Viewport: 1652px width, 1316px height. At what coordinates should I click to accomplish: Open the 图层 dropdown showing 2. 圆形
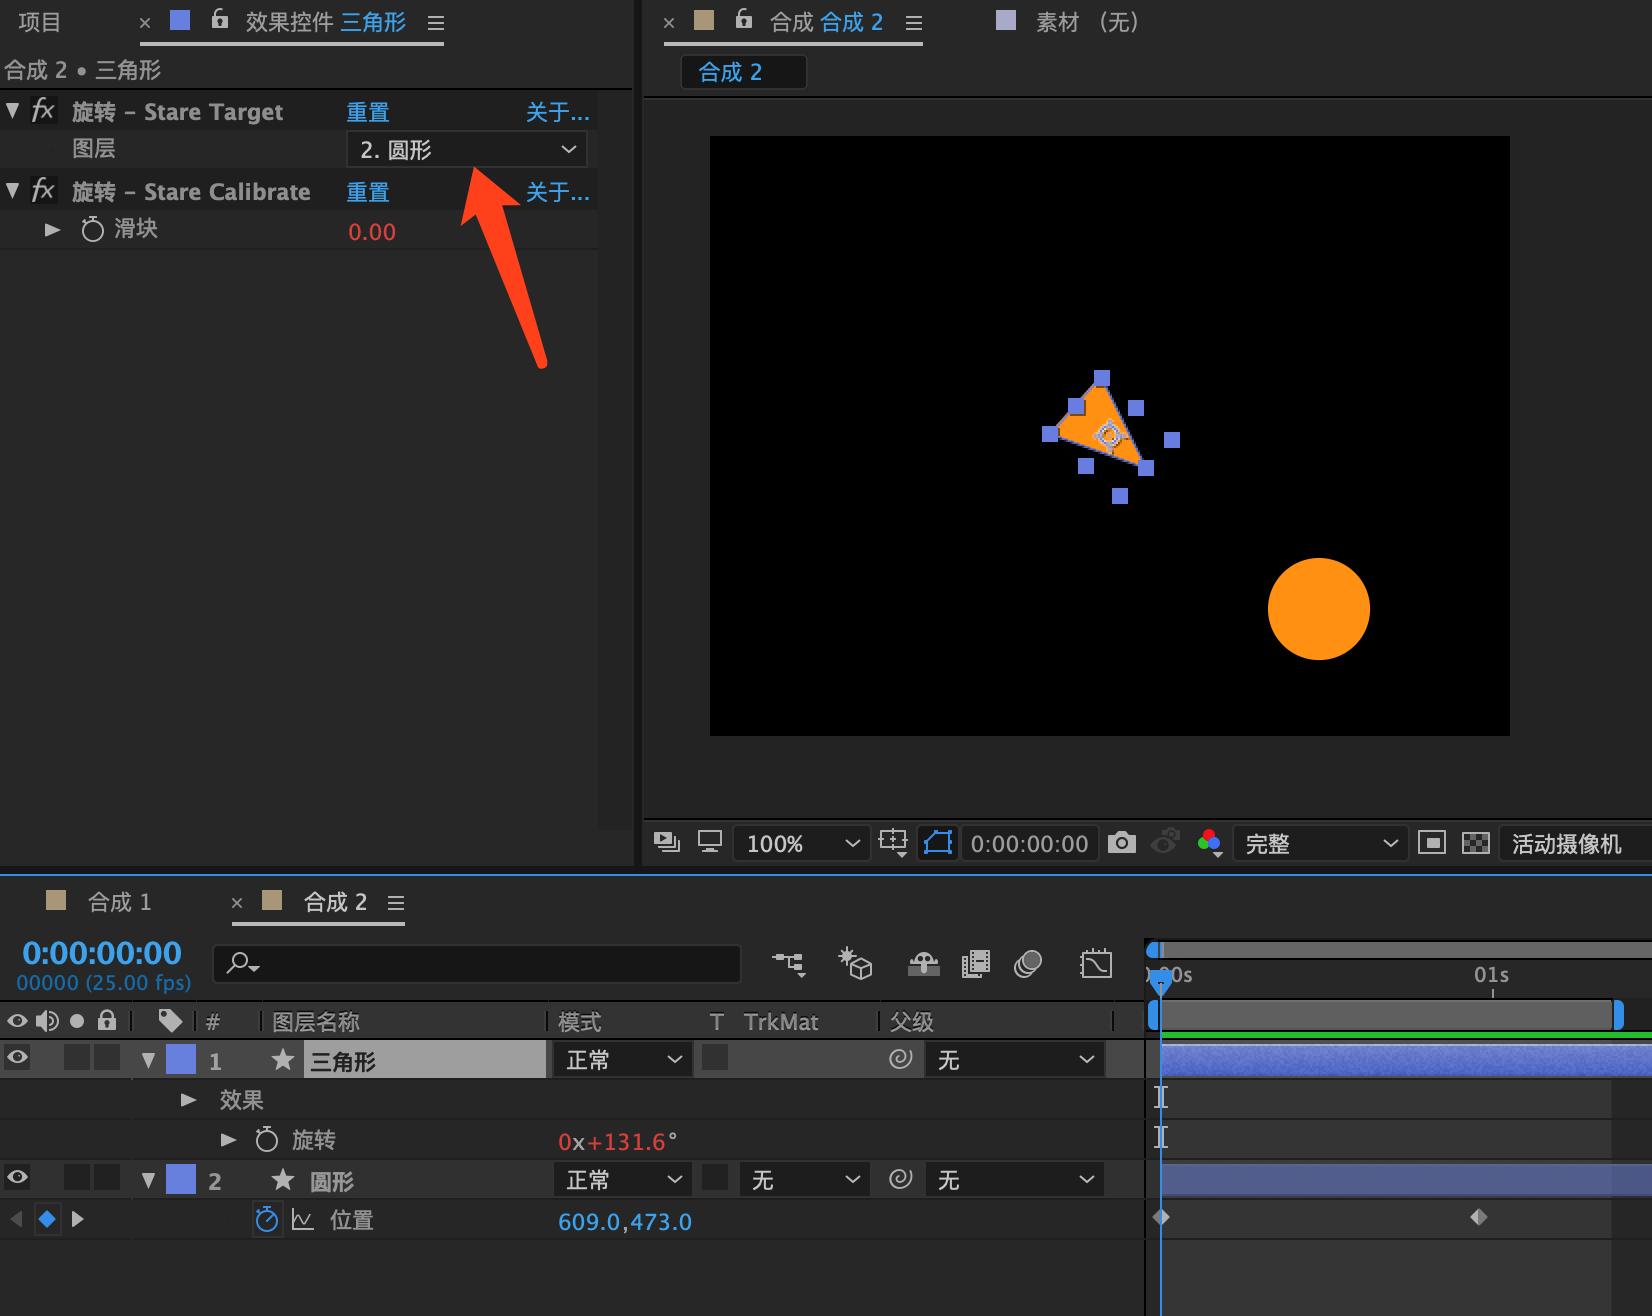tap(466, 150)
